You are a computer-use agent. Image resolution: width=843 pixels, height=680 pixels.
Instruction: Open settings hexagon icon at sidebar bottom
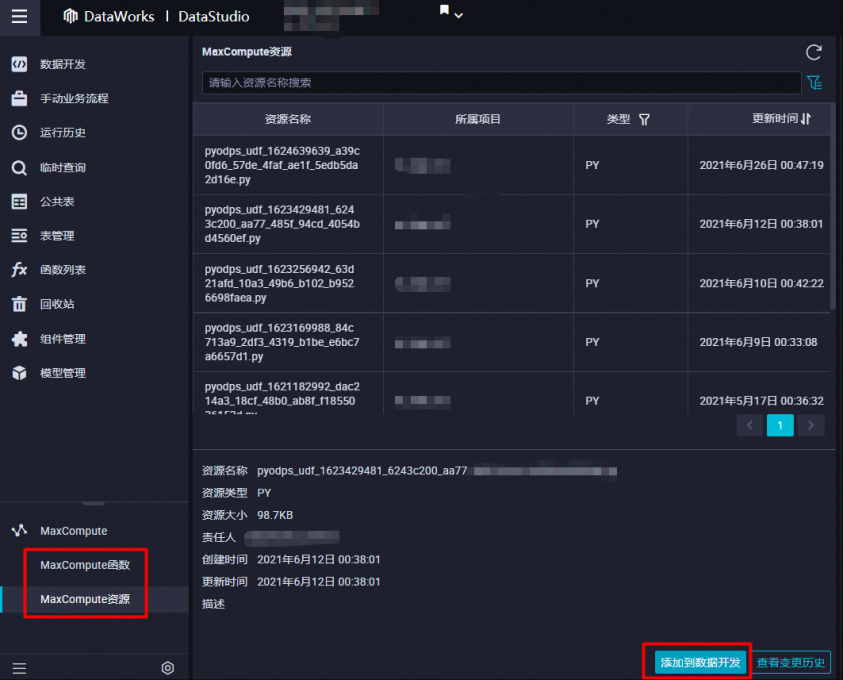pyautogui.click(x=168, y=668)
